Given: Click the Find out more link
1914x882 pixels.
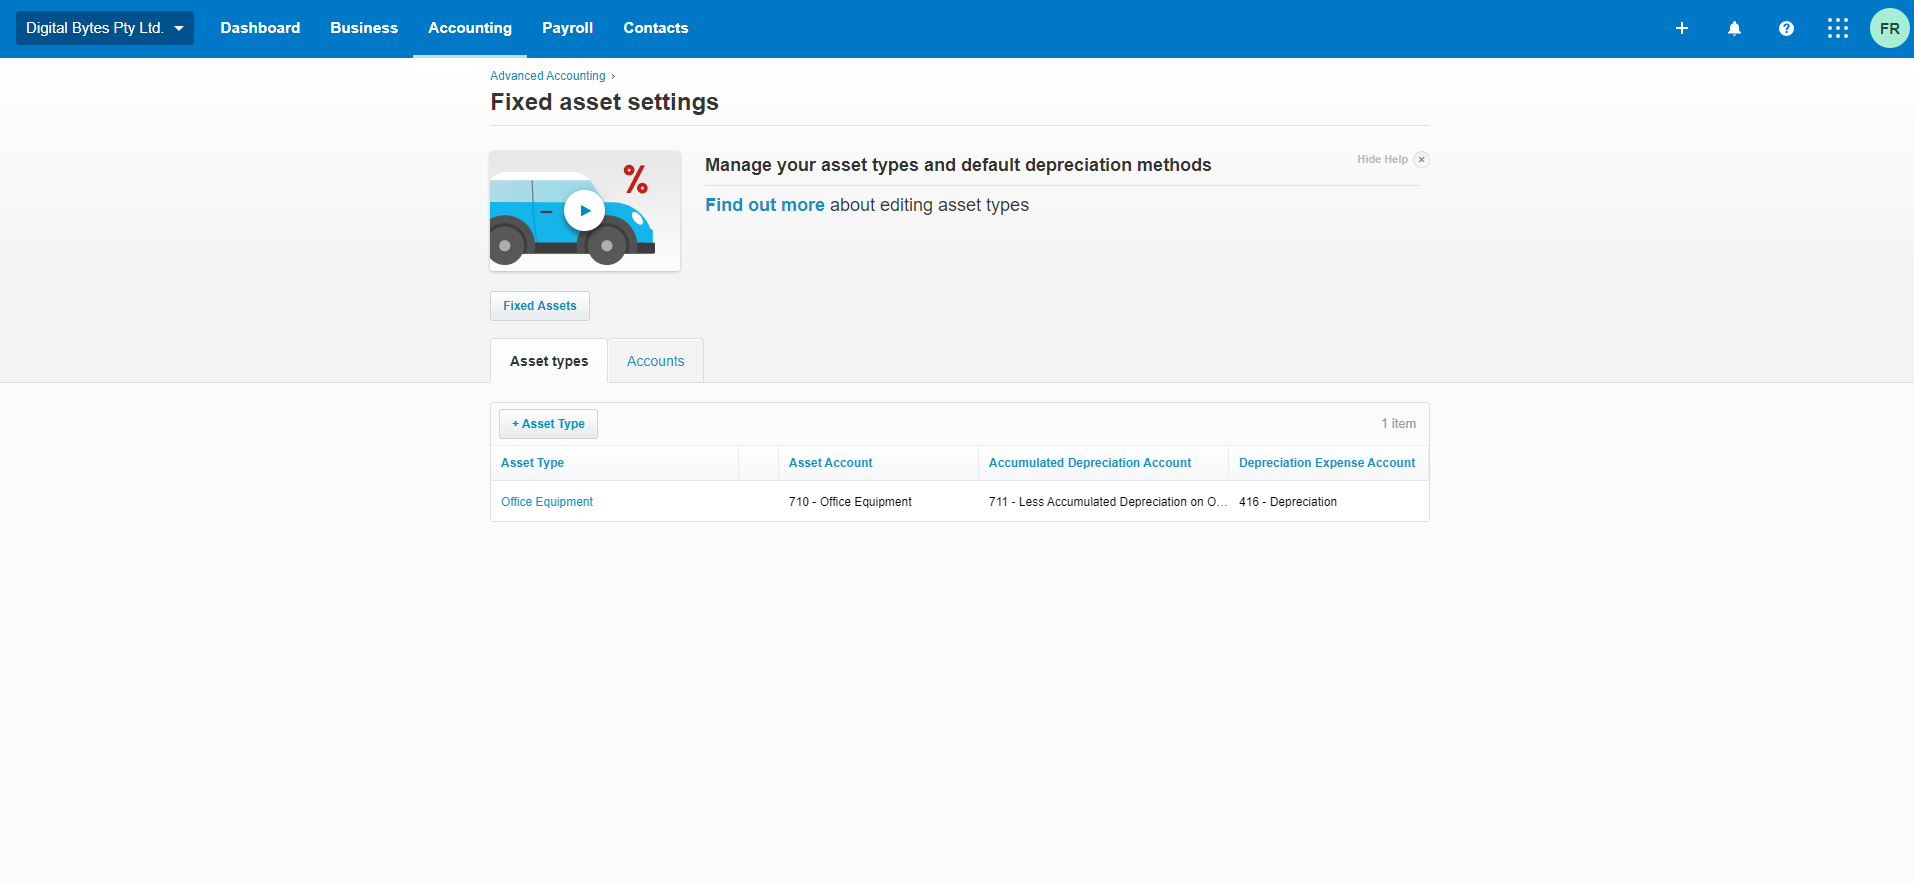Looking at the screenshot, I should (x=765, y=205).
